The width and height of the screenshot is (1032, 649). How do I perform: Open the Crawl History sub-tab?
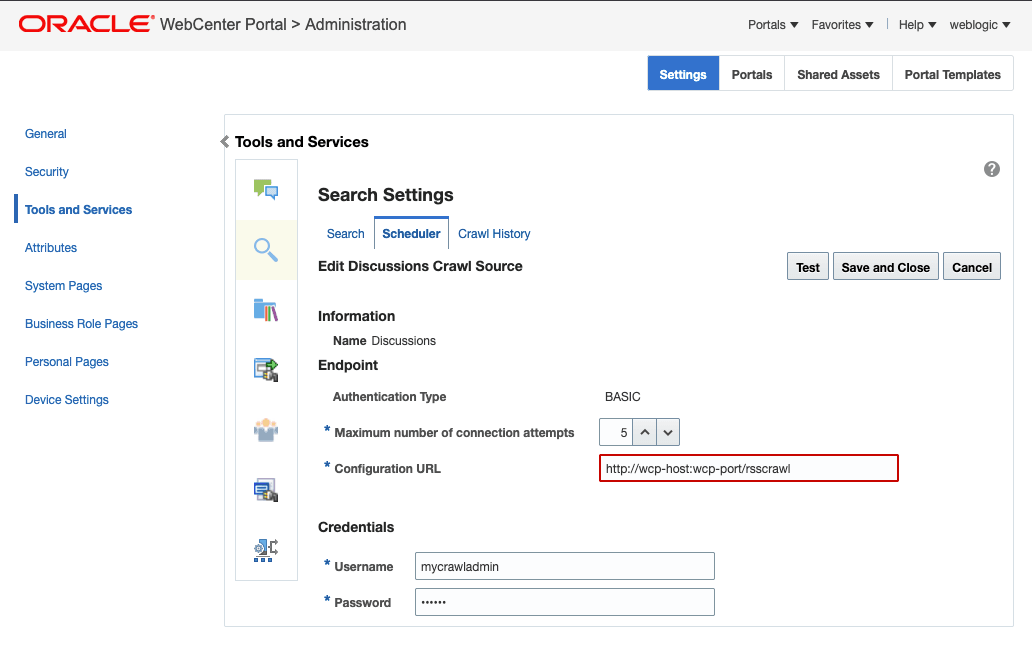click(x=494, y=234)
